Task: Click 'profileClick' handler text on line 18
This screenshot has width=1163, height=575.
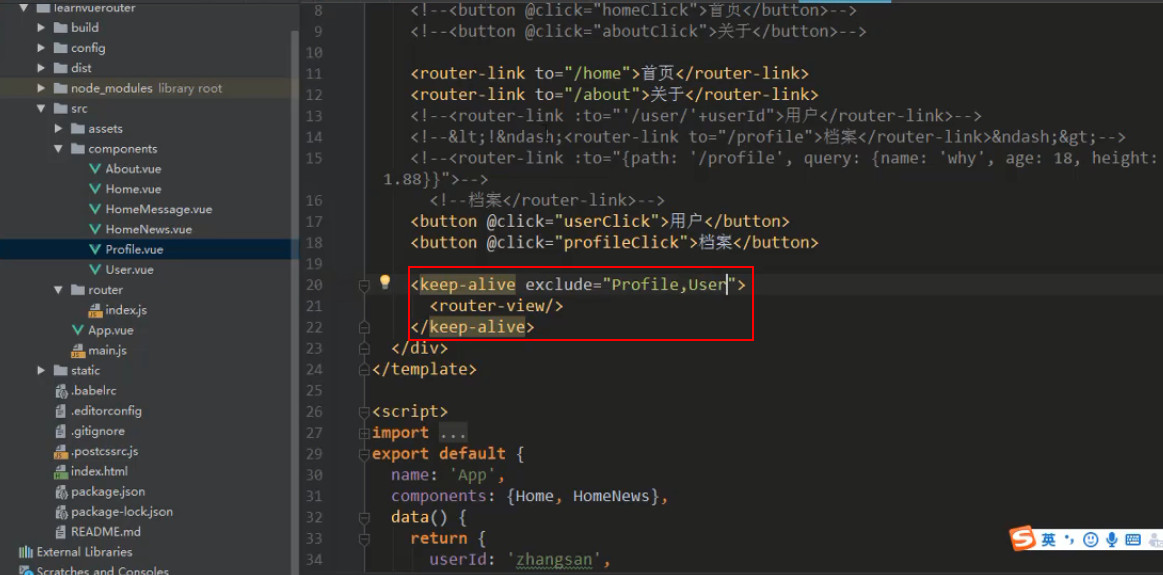Action: click(x=622, y=243)
